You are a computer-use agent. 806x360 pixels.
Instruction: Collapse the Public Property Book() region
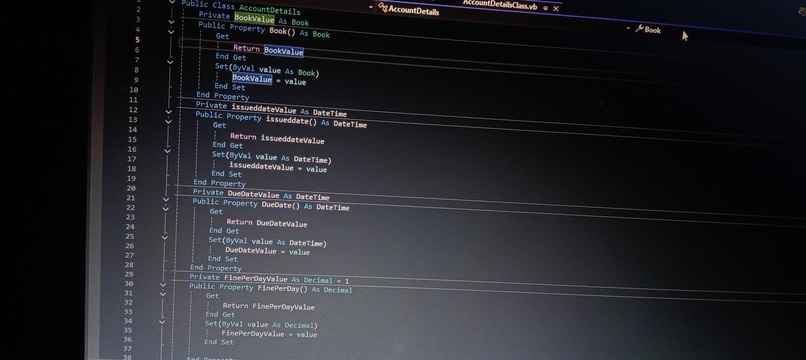pyautogui.click(x=171, y=22)
